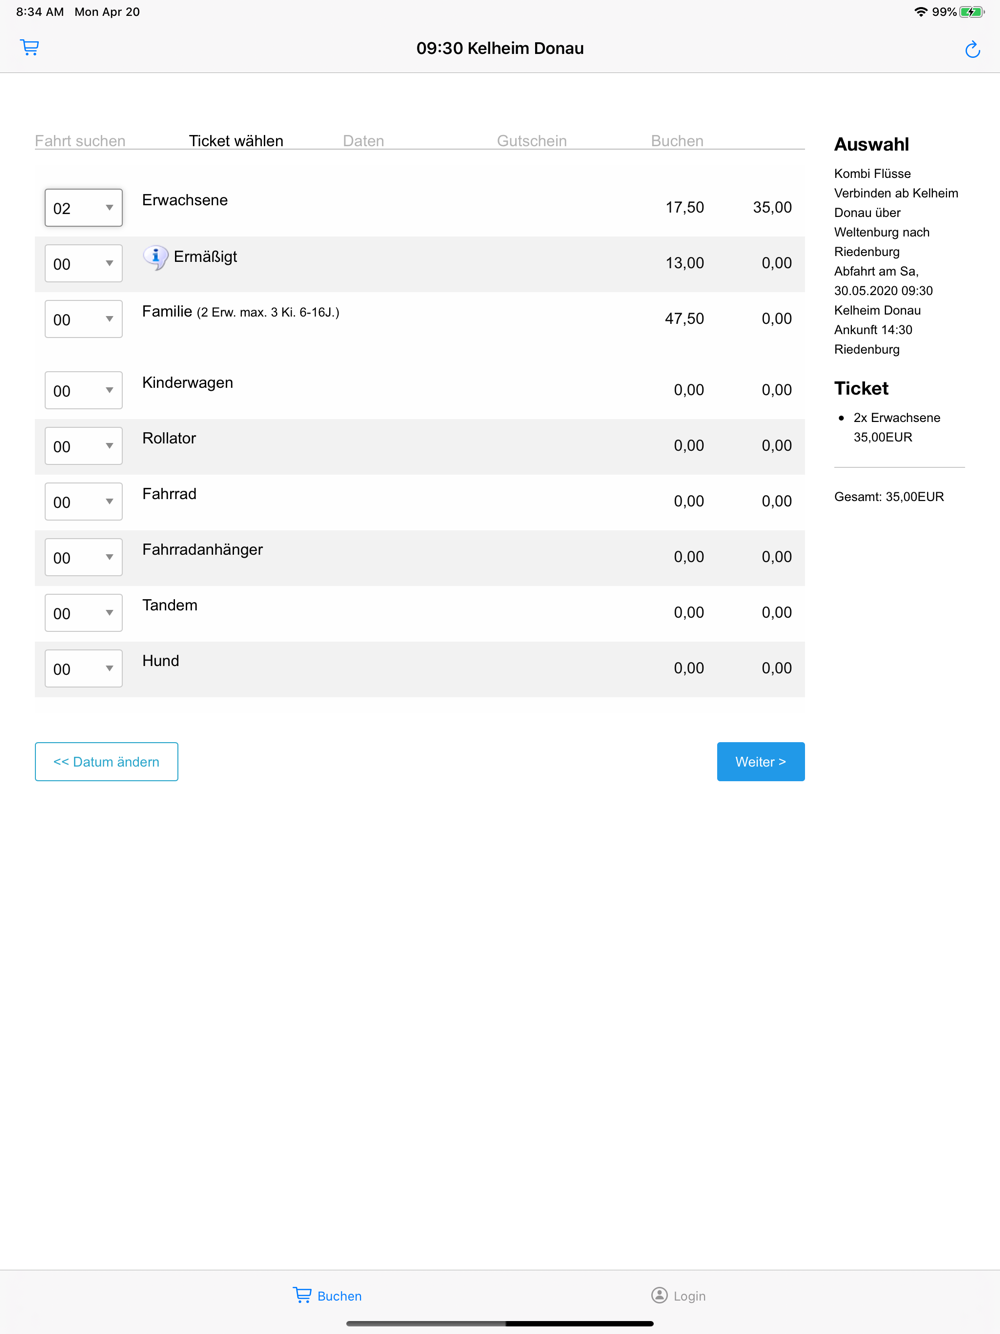
Task: Go to the Daten step tab
Action: tap(363, 141)
